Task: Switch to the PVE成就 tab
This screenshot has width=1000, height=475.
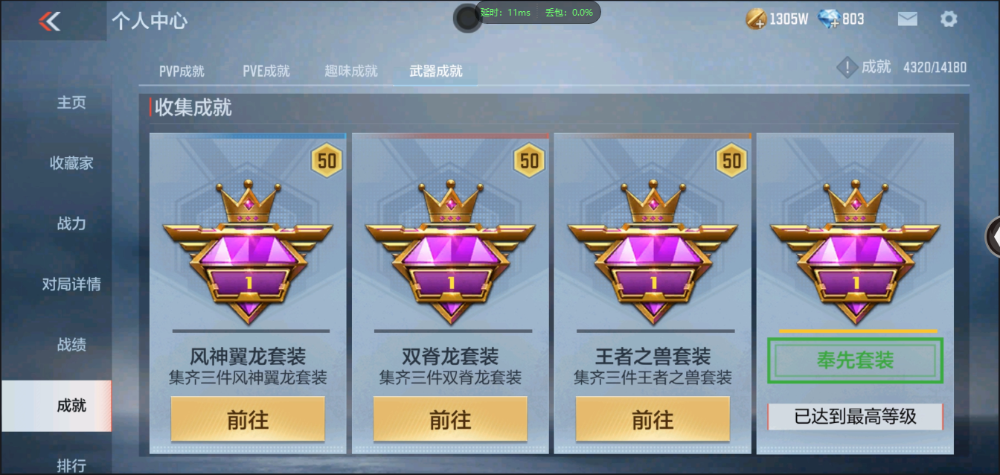Action: [x=266, y=71]
